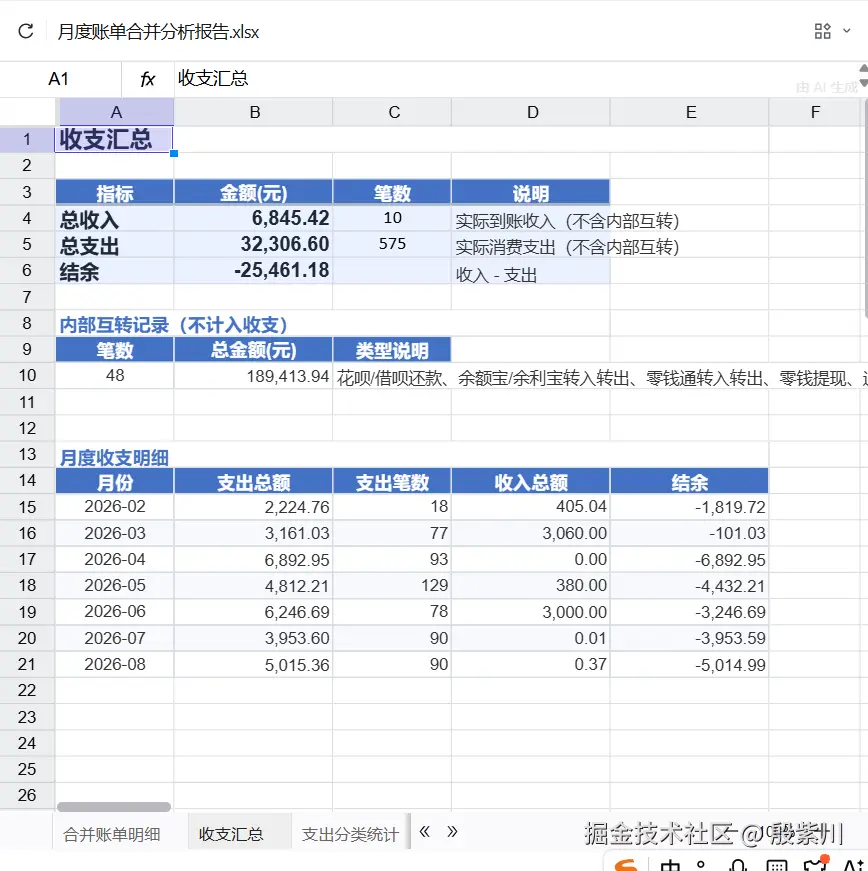Select column D header
The height and width of the screenshot is (871, 868).
[x=531, y=112]
